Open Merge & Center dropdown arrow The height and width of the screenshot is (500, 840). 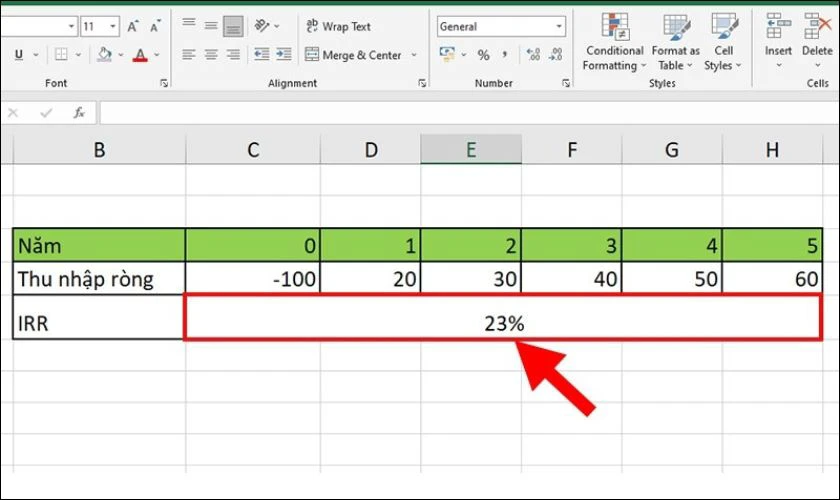(414, 55)
